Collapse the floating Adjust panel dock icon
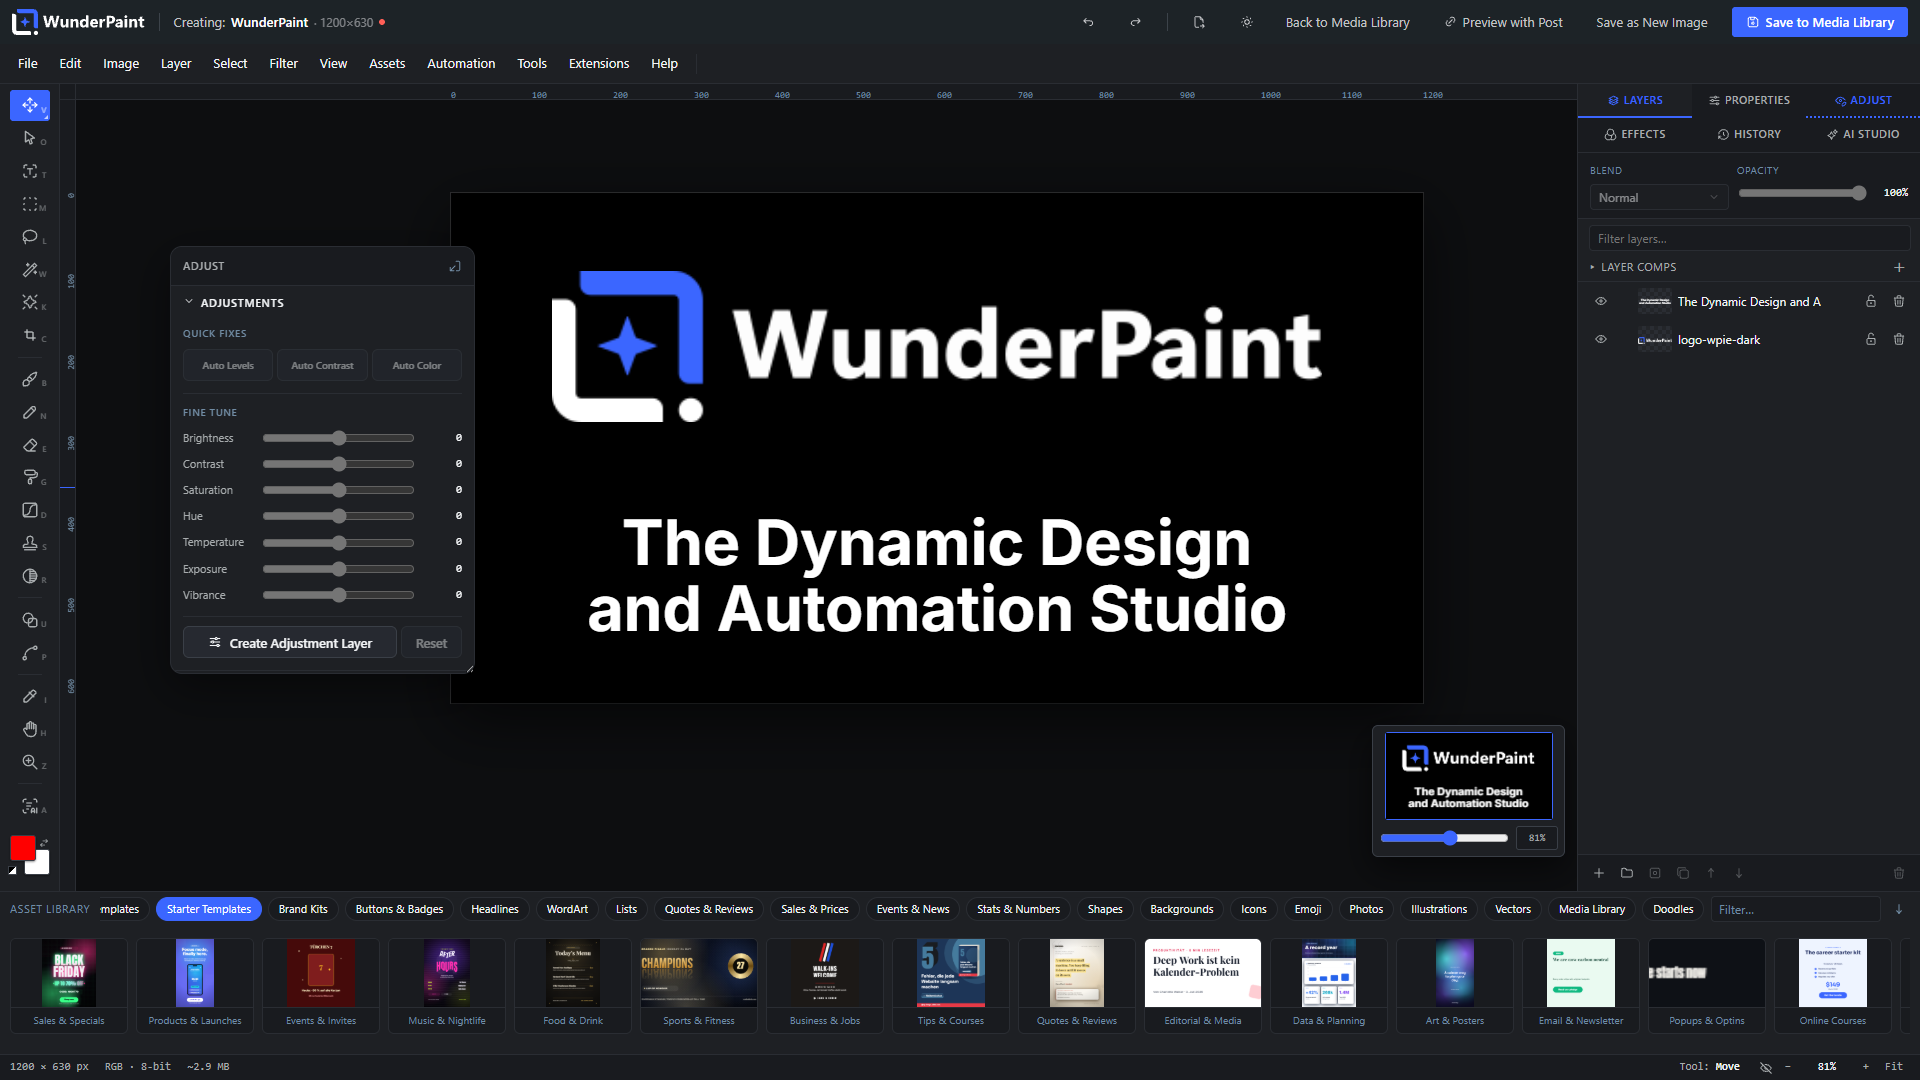The image size is (1920, 1080). 455,266
